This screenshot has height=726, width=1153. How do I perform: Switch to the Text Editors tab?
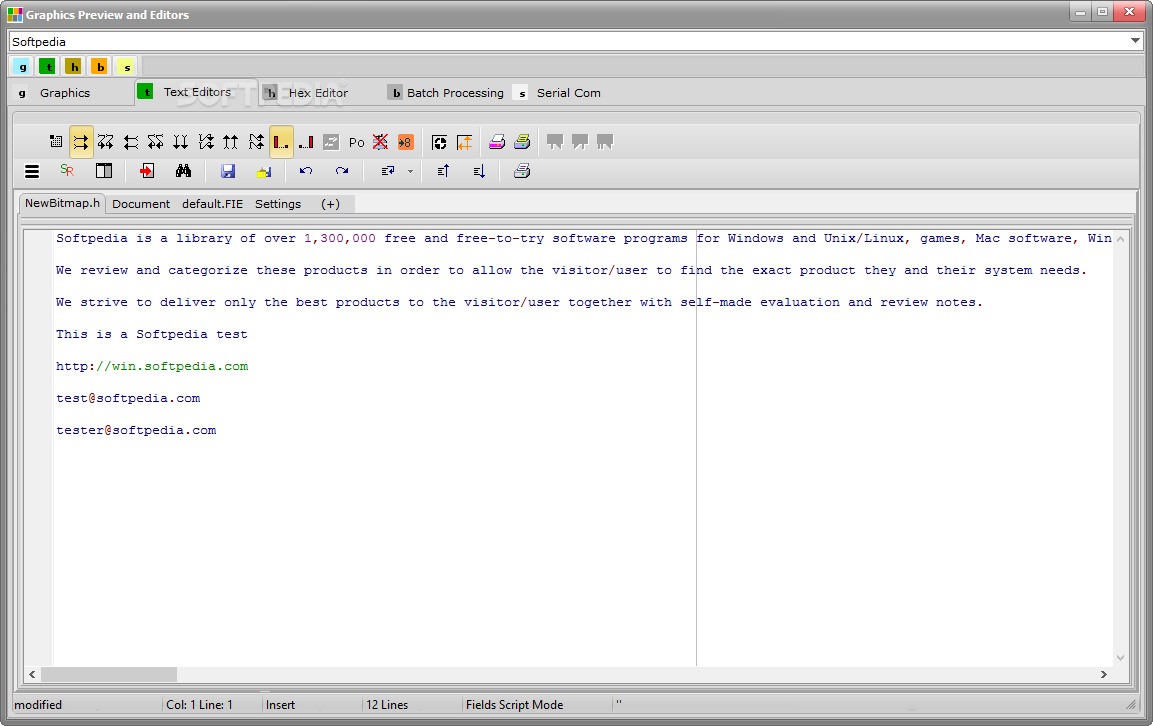click(197, 92)
